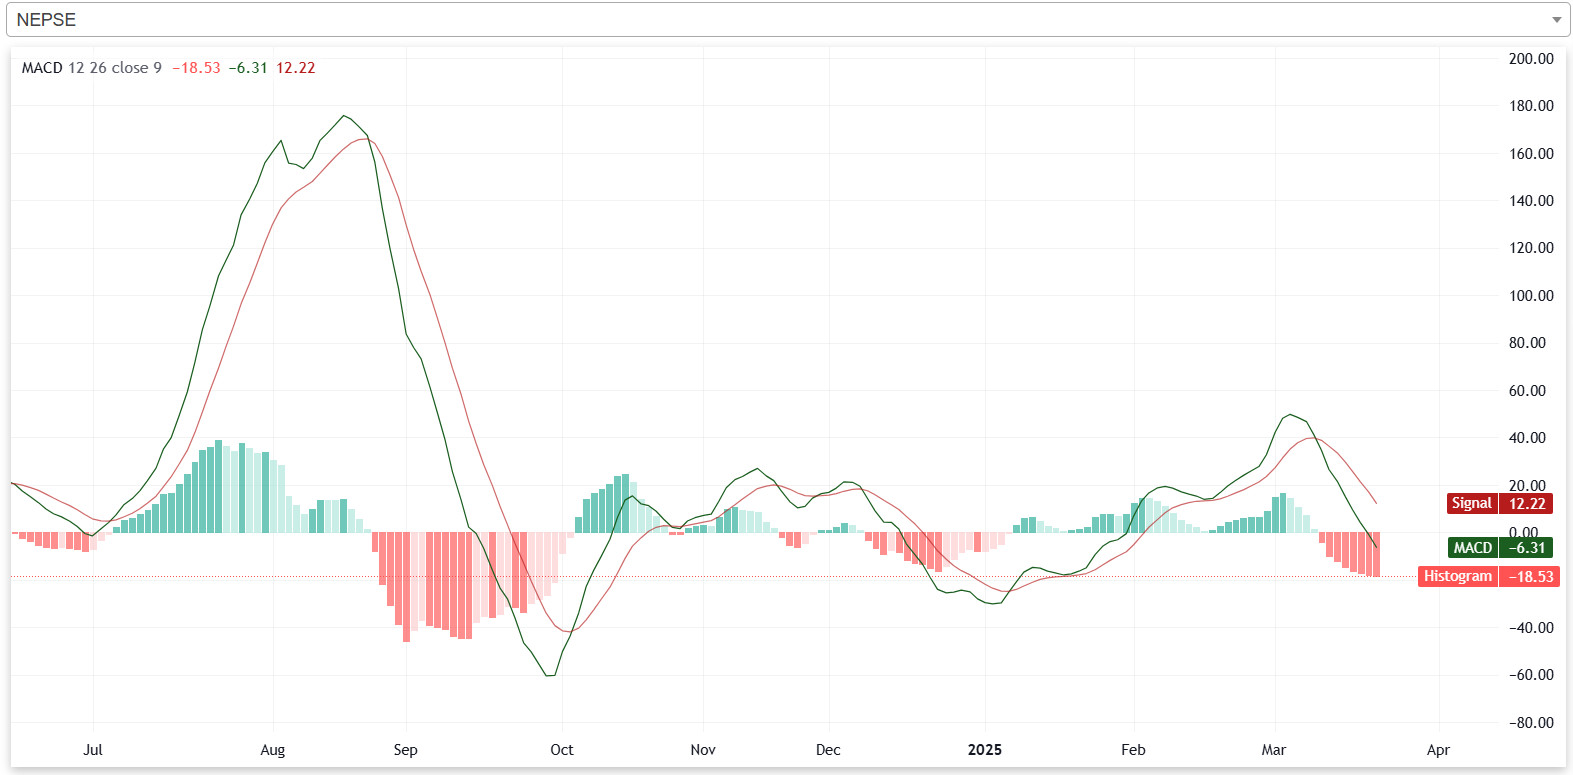The image size is (1573, 775).
Task: Click the -18.53 price tag on scale
Action: point(1530,577)
